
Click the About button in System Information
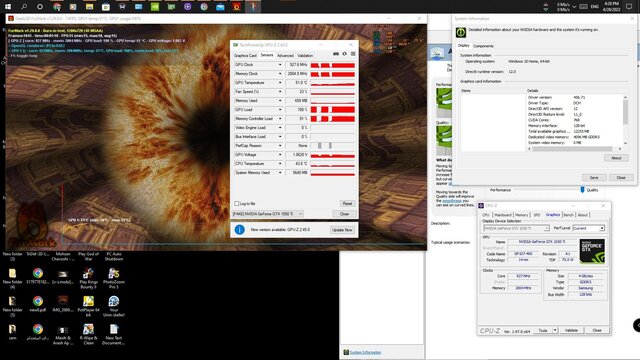coord(616,158)
